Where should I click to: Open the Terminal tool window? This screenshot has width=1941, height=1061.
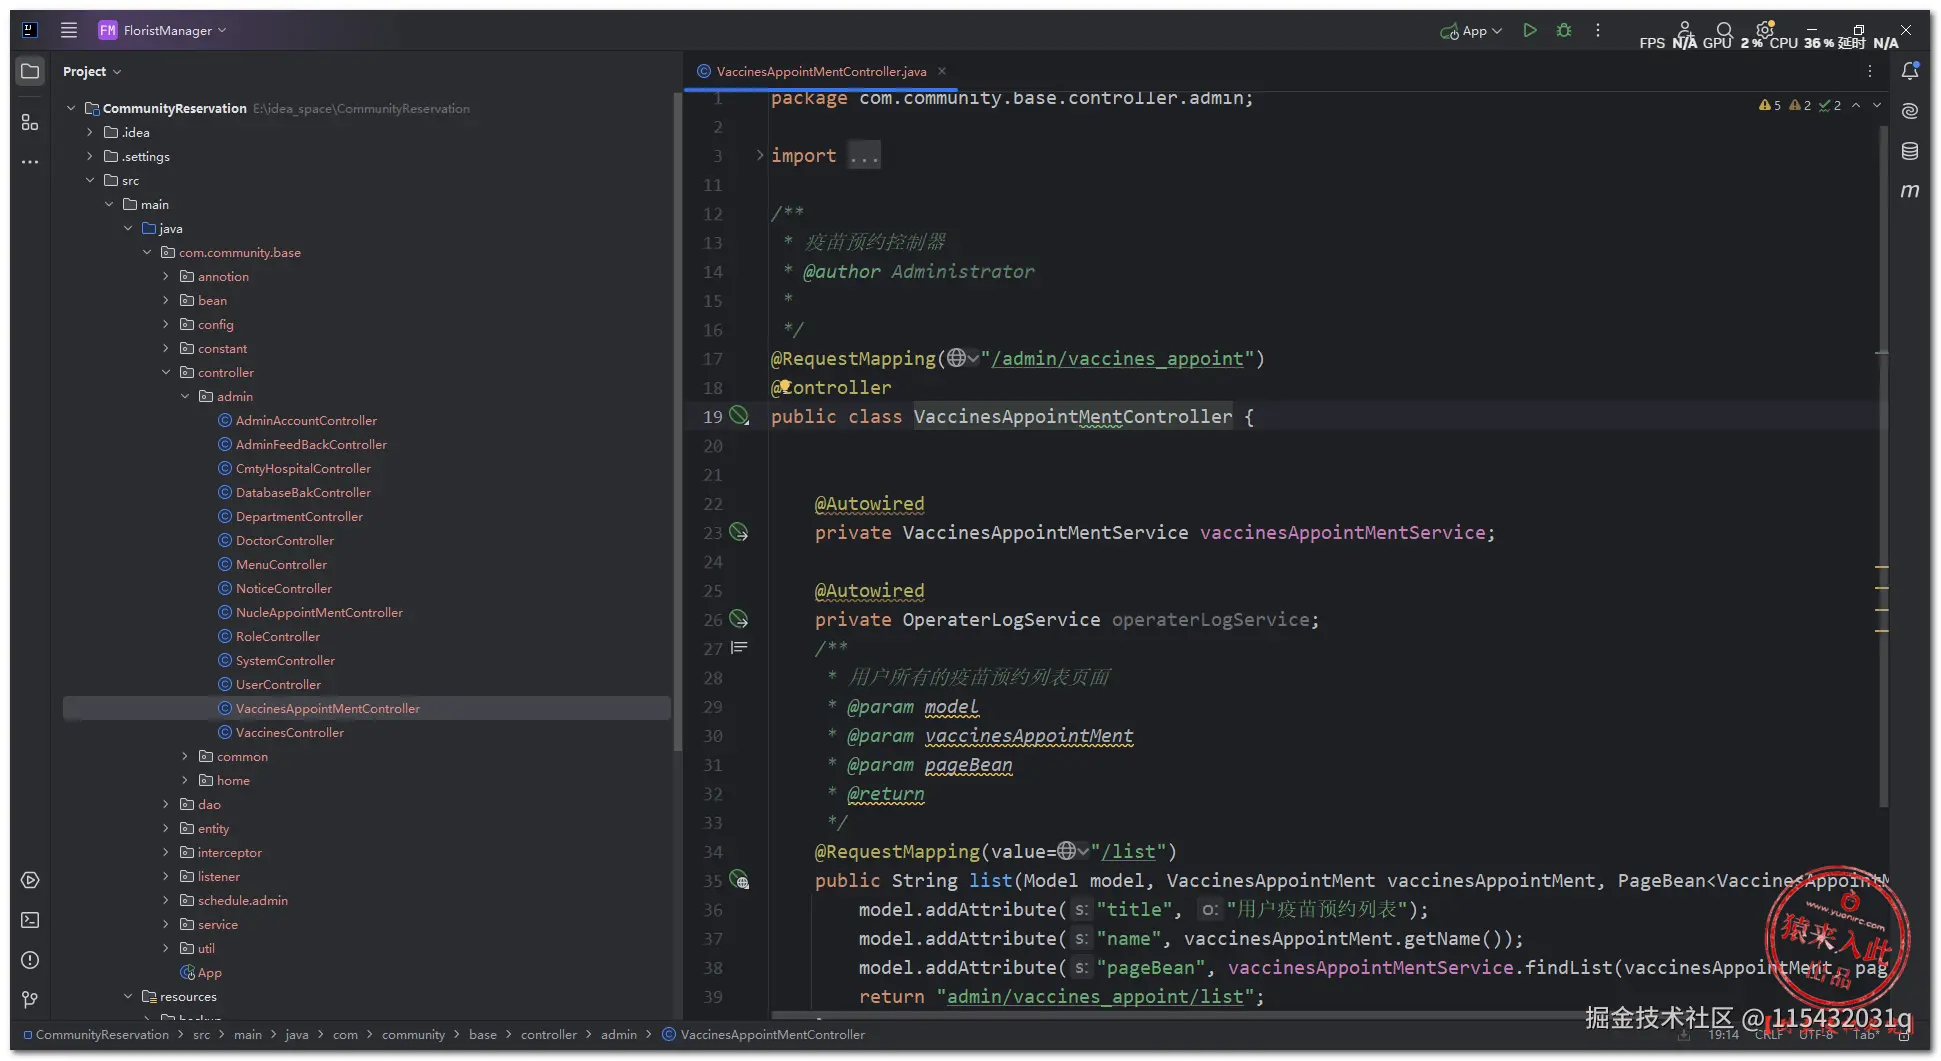[30, 920]
